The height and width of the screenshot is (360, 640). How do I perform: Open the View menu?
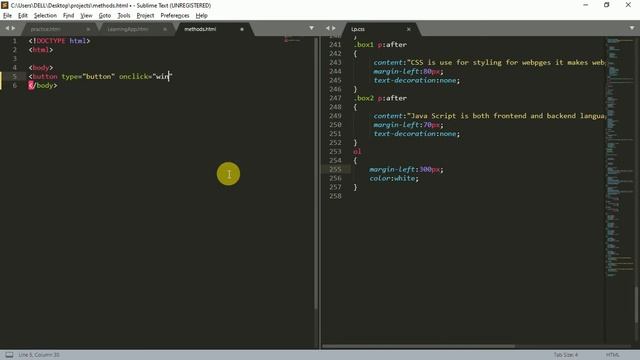point(86,16)
